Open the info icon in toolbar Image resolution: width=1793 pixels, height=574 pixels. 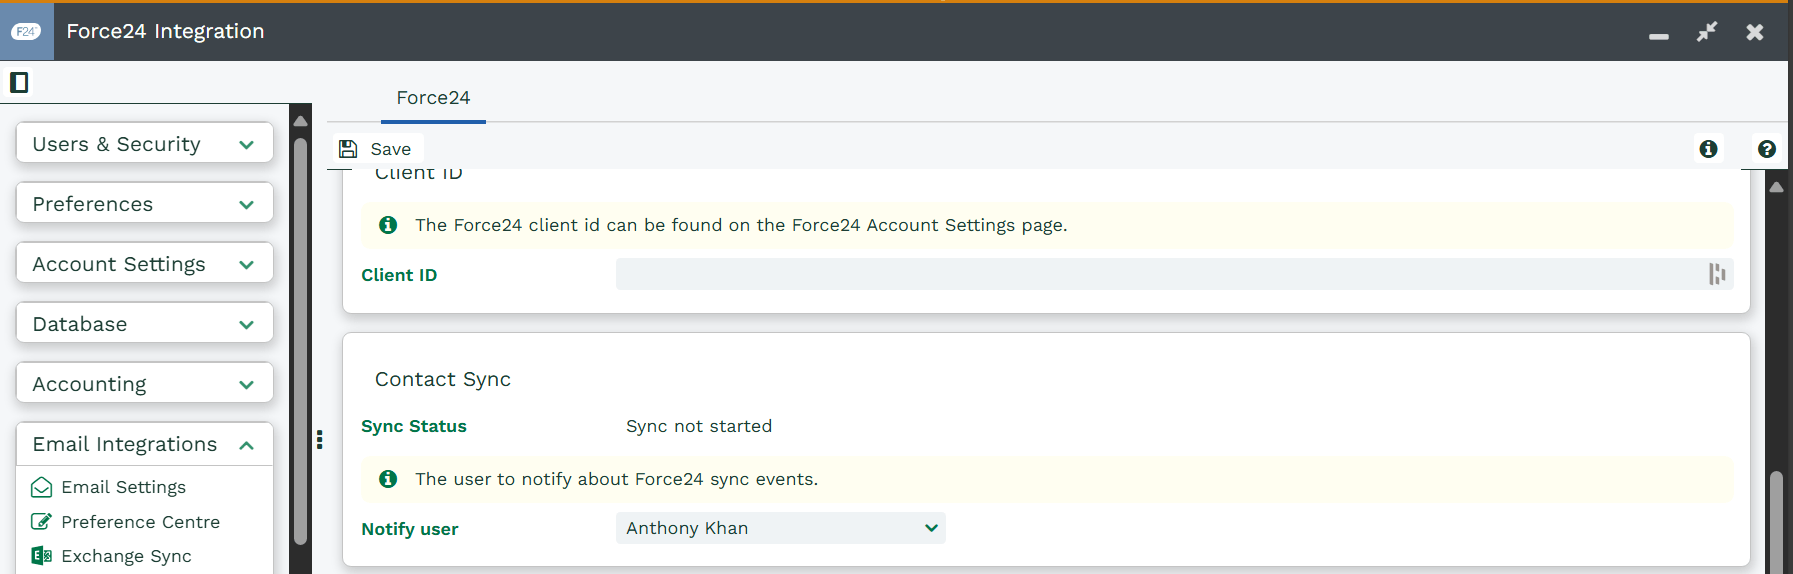click(x=1708, y=149)
